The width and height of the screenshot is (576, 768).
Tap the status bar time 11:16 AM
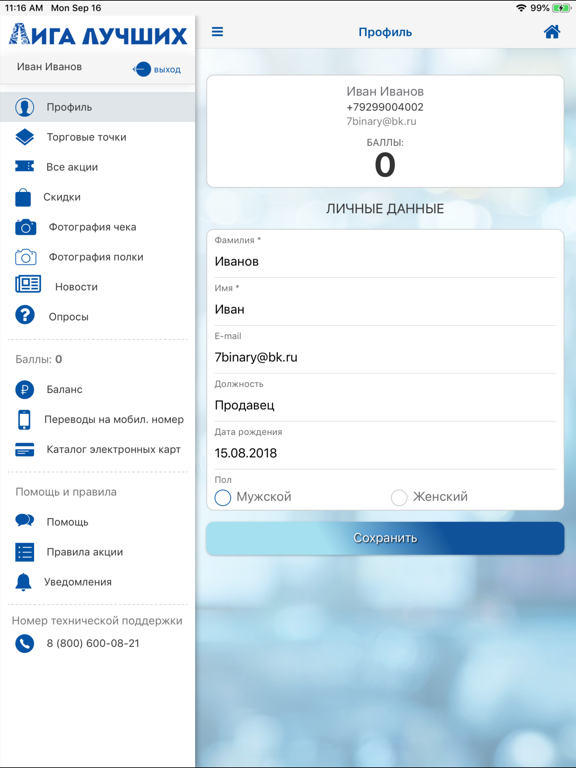(24, 8)
